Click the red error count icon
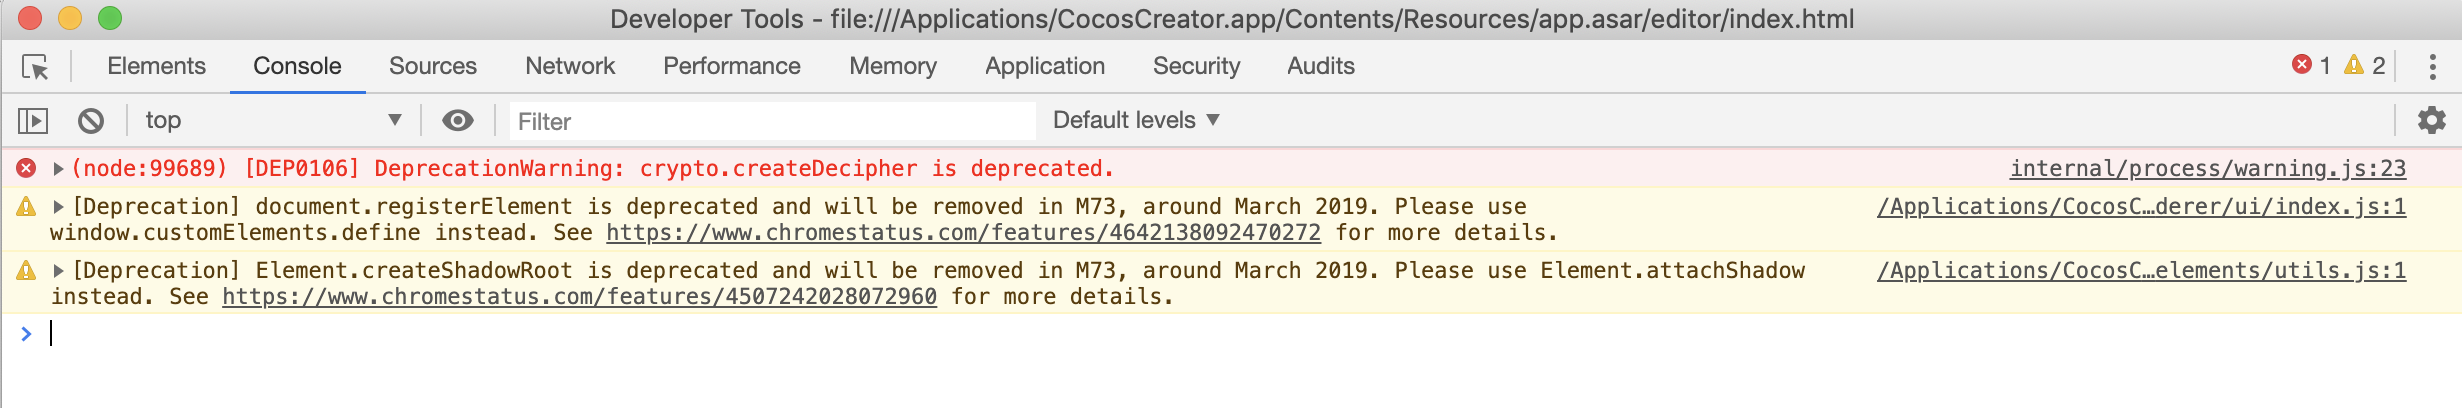Viewport: 2462px width, 408px height. click(x=2302, y=65)
